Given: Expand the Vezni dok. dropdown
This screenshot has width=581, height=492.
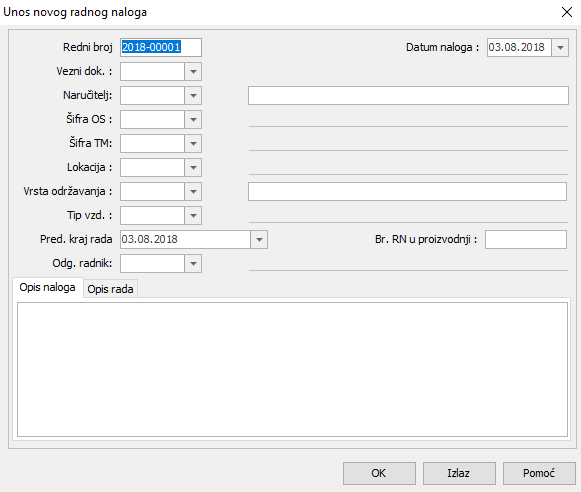Looking at the screenshot, I should (193, 72).
